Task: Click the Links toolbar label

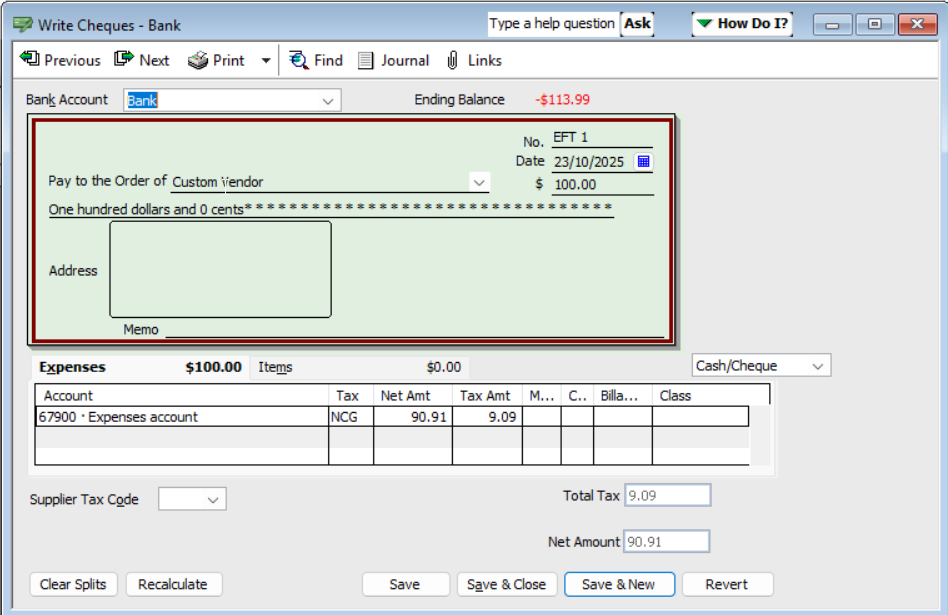Action: [x=485, y=60]
